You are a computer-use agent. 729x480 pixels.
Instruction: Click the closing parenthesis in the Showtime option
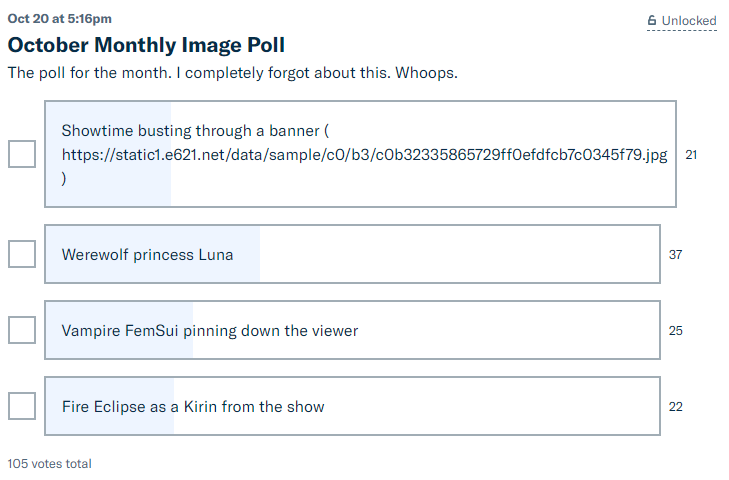pyautogui.click(x=64, y=181)
